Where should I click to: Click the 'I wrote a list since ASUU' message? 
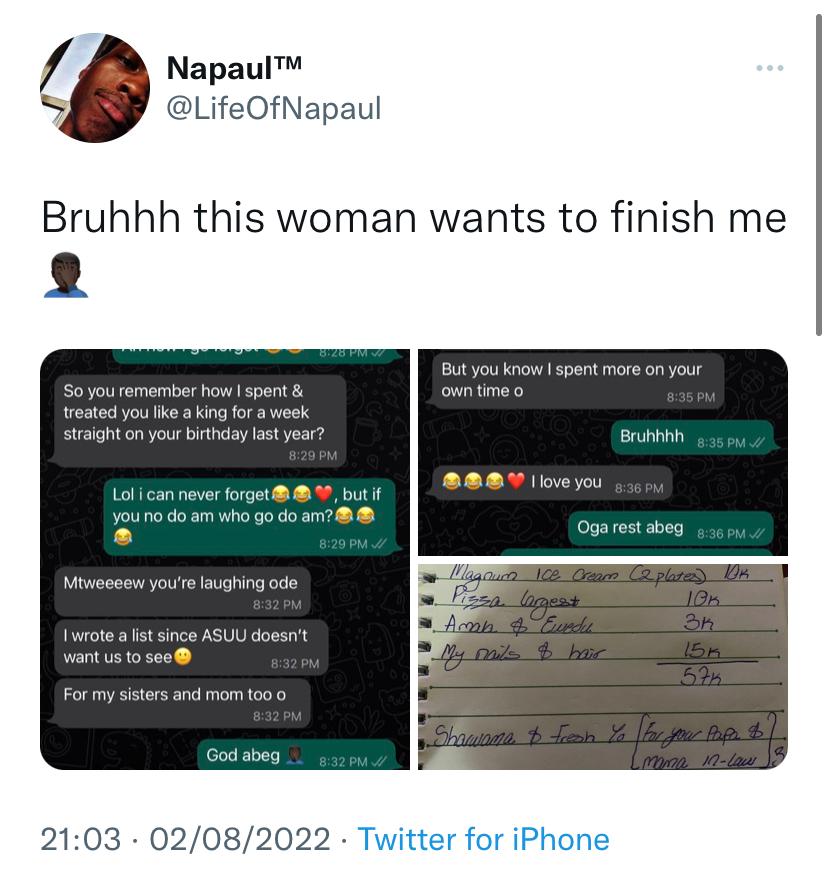pos(191,647)
